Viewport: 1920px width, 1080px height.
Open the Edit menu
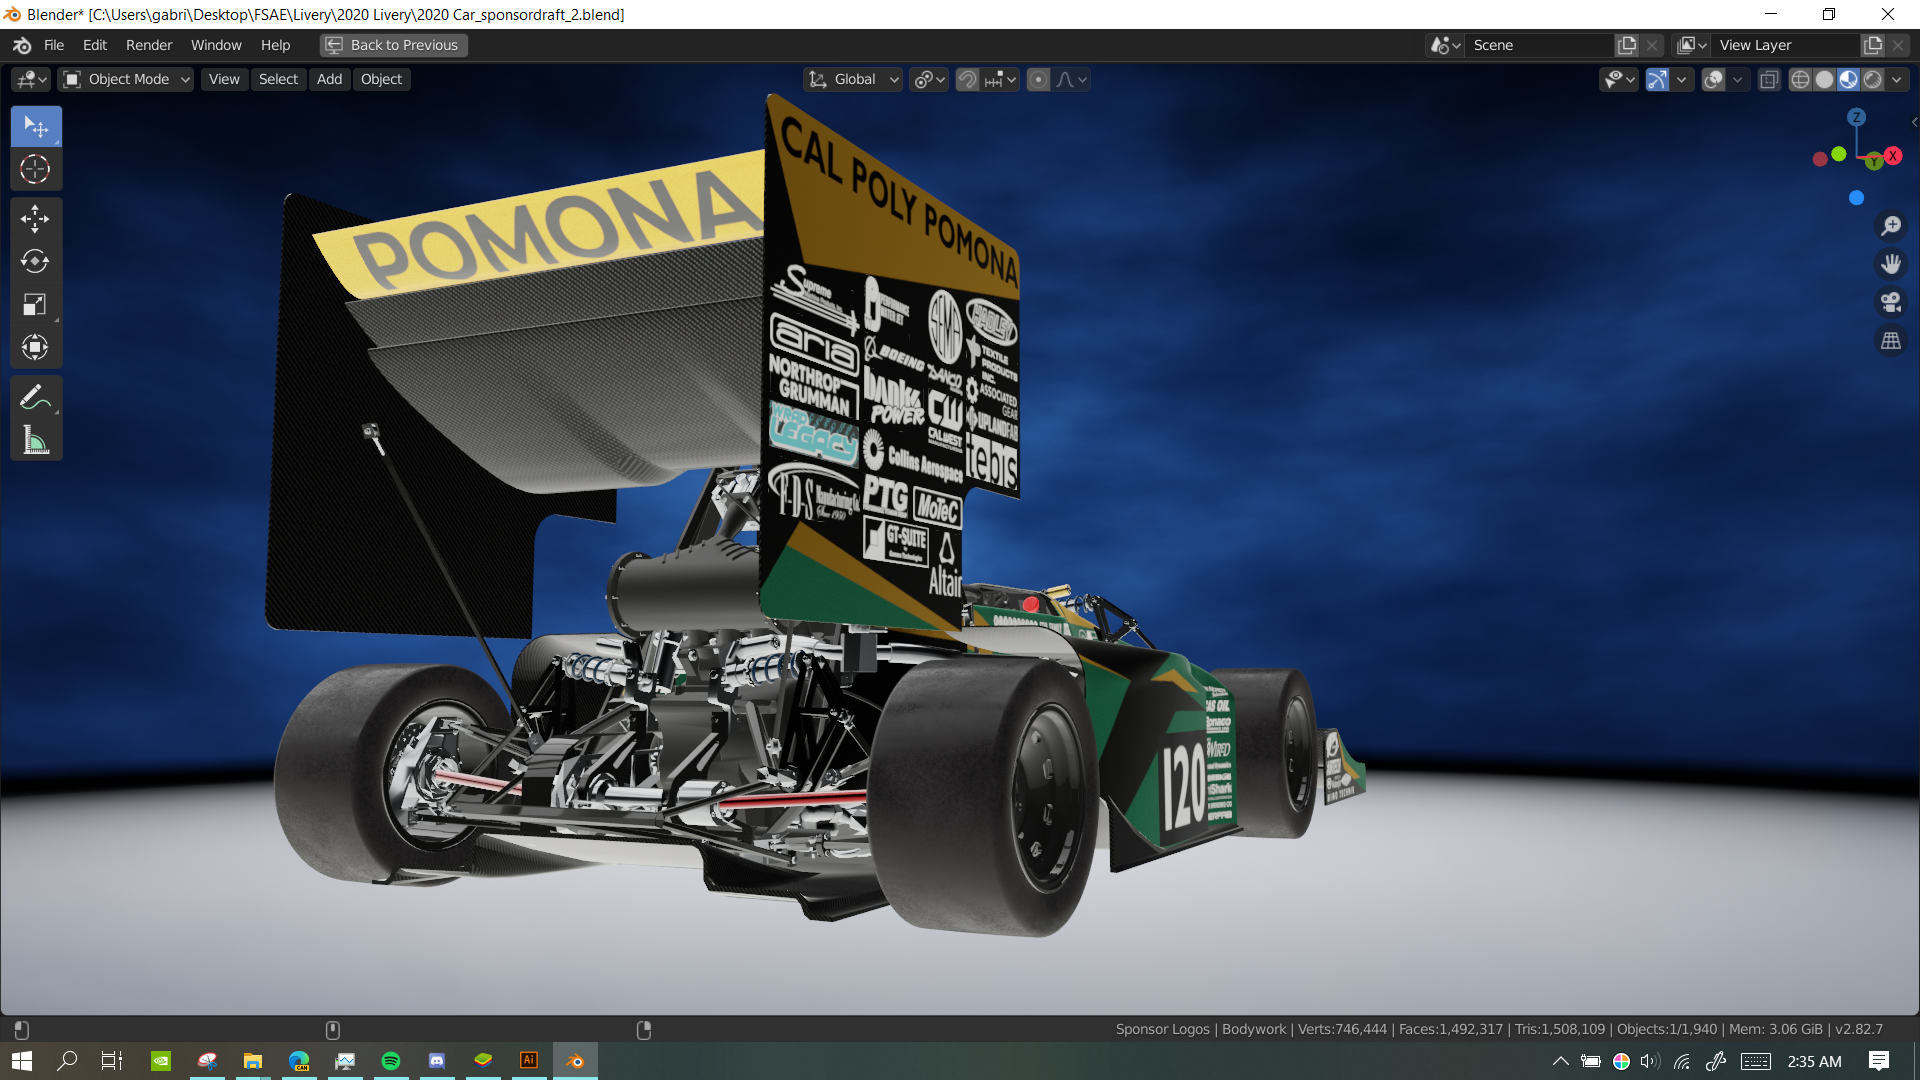95,45
